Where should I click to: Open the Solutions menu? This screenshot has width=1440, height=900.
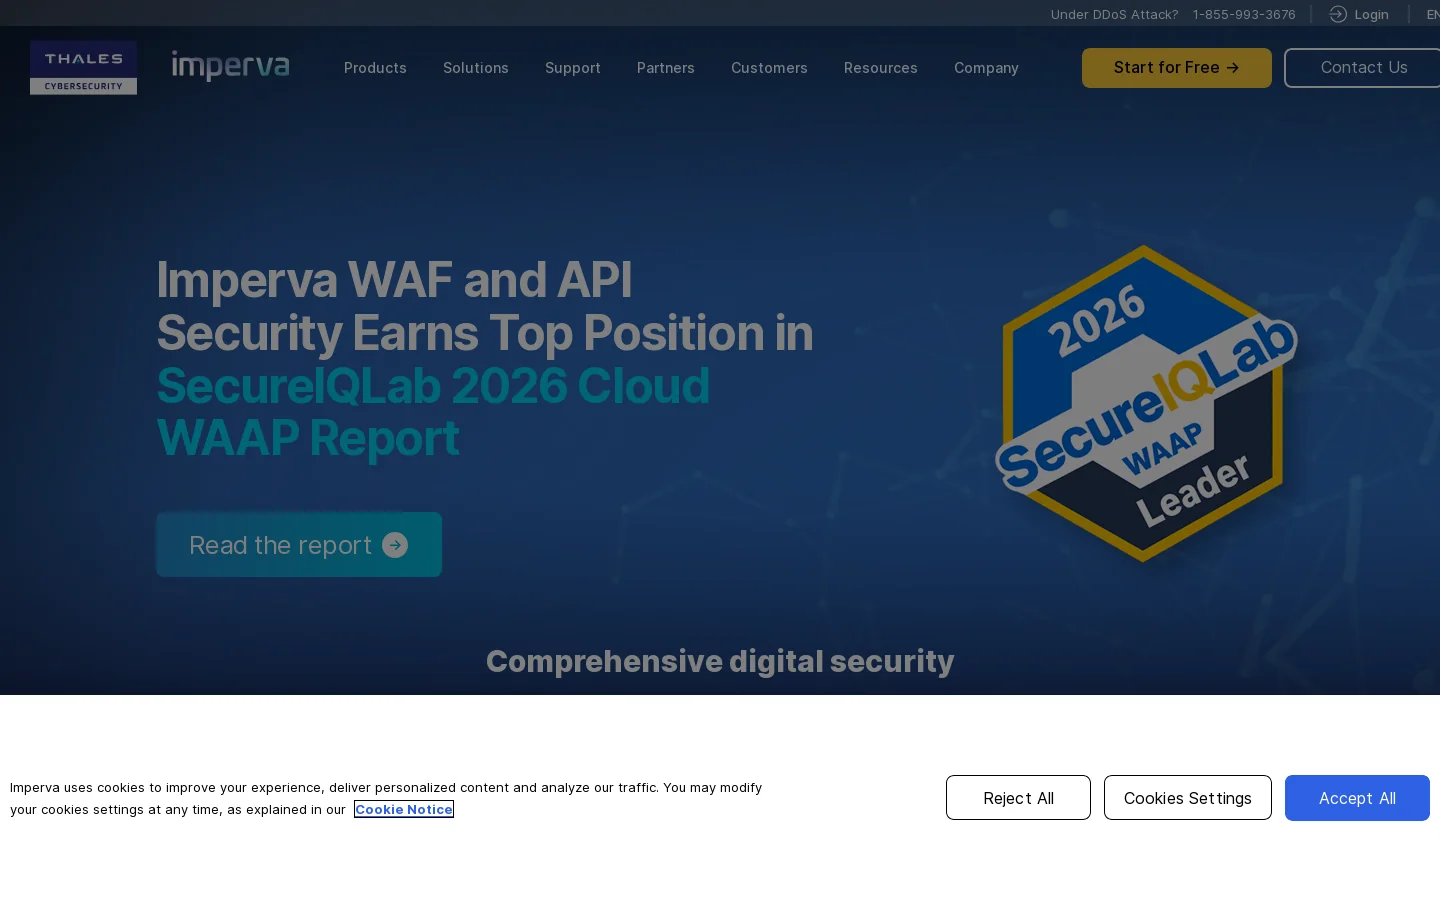(x=476, y=68)
